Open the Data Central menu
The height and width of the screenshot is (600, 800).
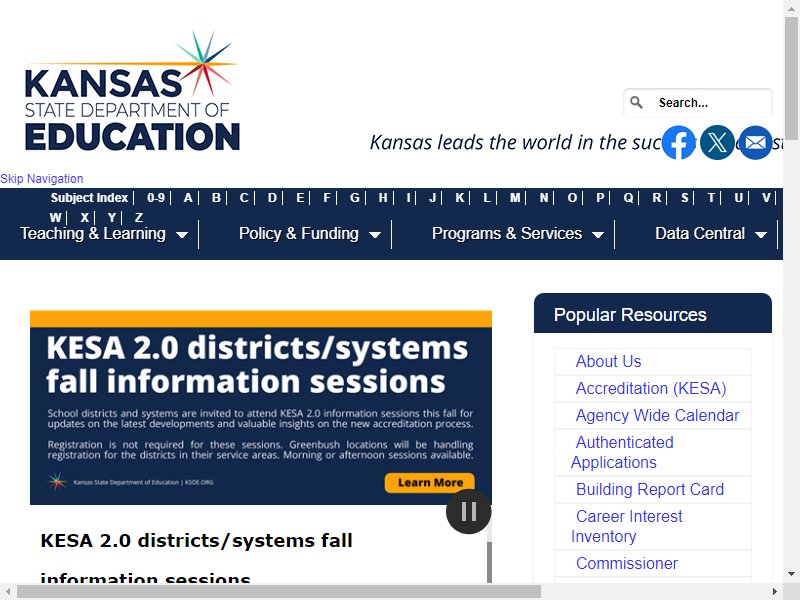699,234
